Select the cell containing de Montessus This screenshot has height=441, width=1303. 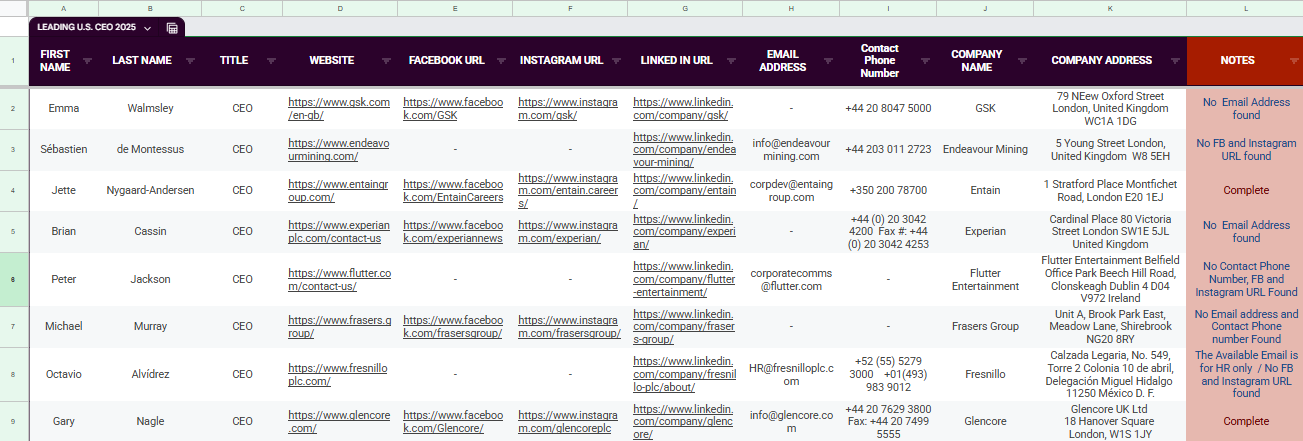tap(150, 149)
